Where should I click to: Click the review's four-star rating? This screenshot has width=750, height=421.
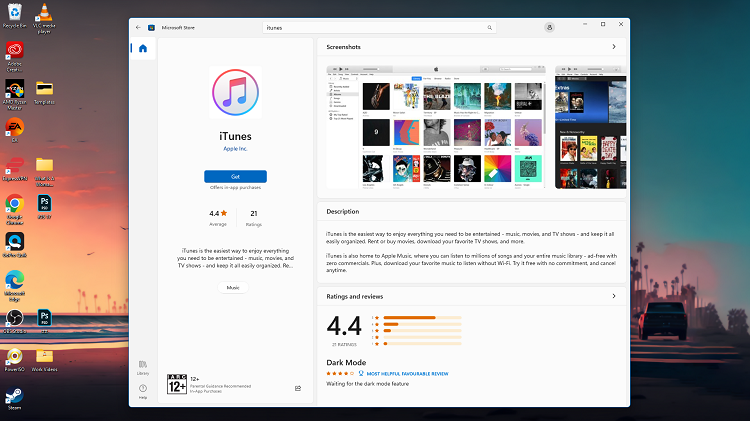(x=340, y=374)
